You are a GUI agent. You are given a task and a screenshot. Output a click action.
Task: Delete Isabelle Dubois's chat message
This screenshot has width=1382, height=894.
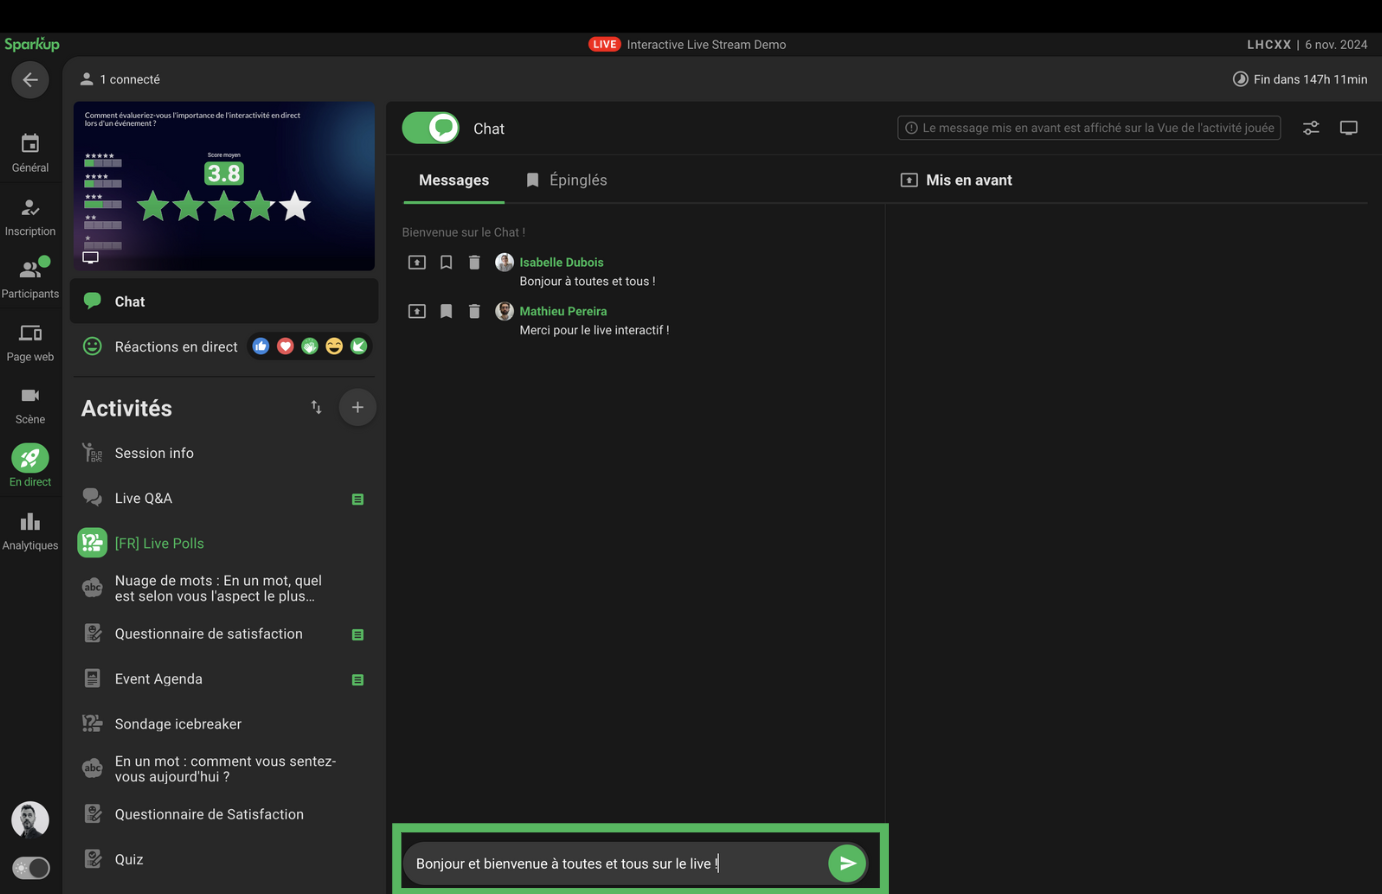[x=474, y=262]
